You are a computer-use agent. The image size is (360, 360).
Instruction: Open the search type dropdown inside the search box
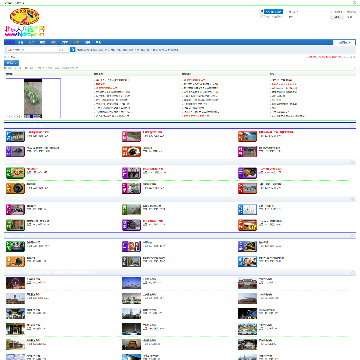click(62, 50)
